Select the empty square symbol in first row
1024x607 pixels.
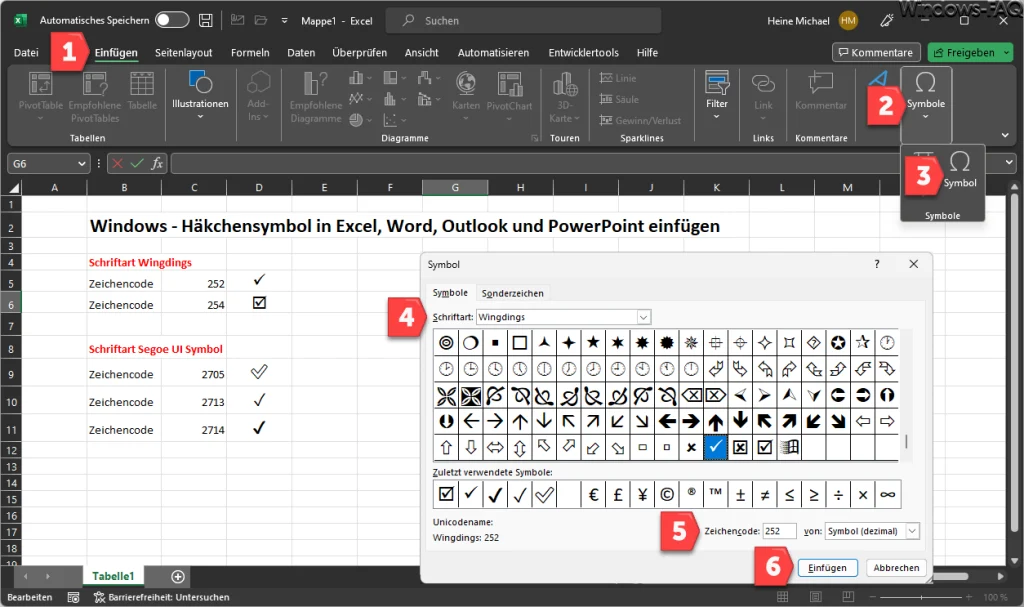click(x=520, y=342)
